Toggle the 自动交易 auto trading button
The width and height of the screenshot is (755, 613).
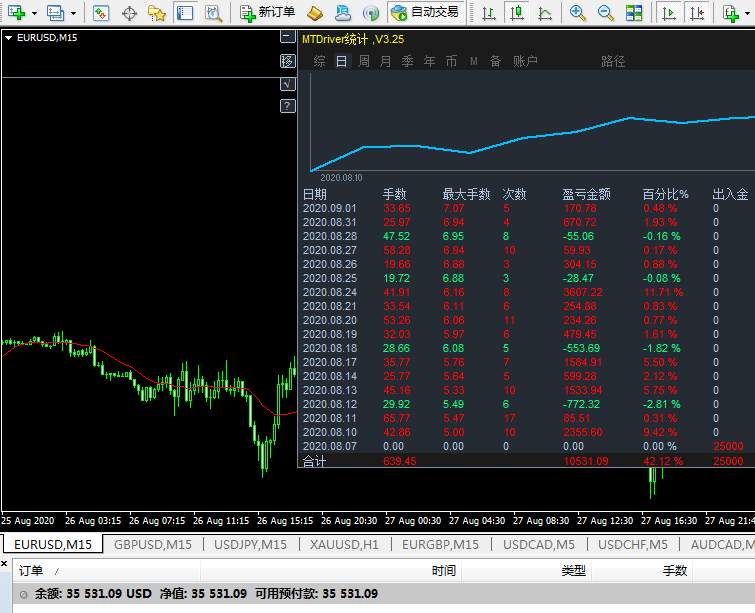[x=426, y=13]
